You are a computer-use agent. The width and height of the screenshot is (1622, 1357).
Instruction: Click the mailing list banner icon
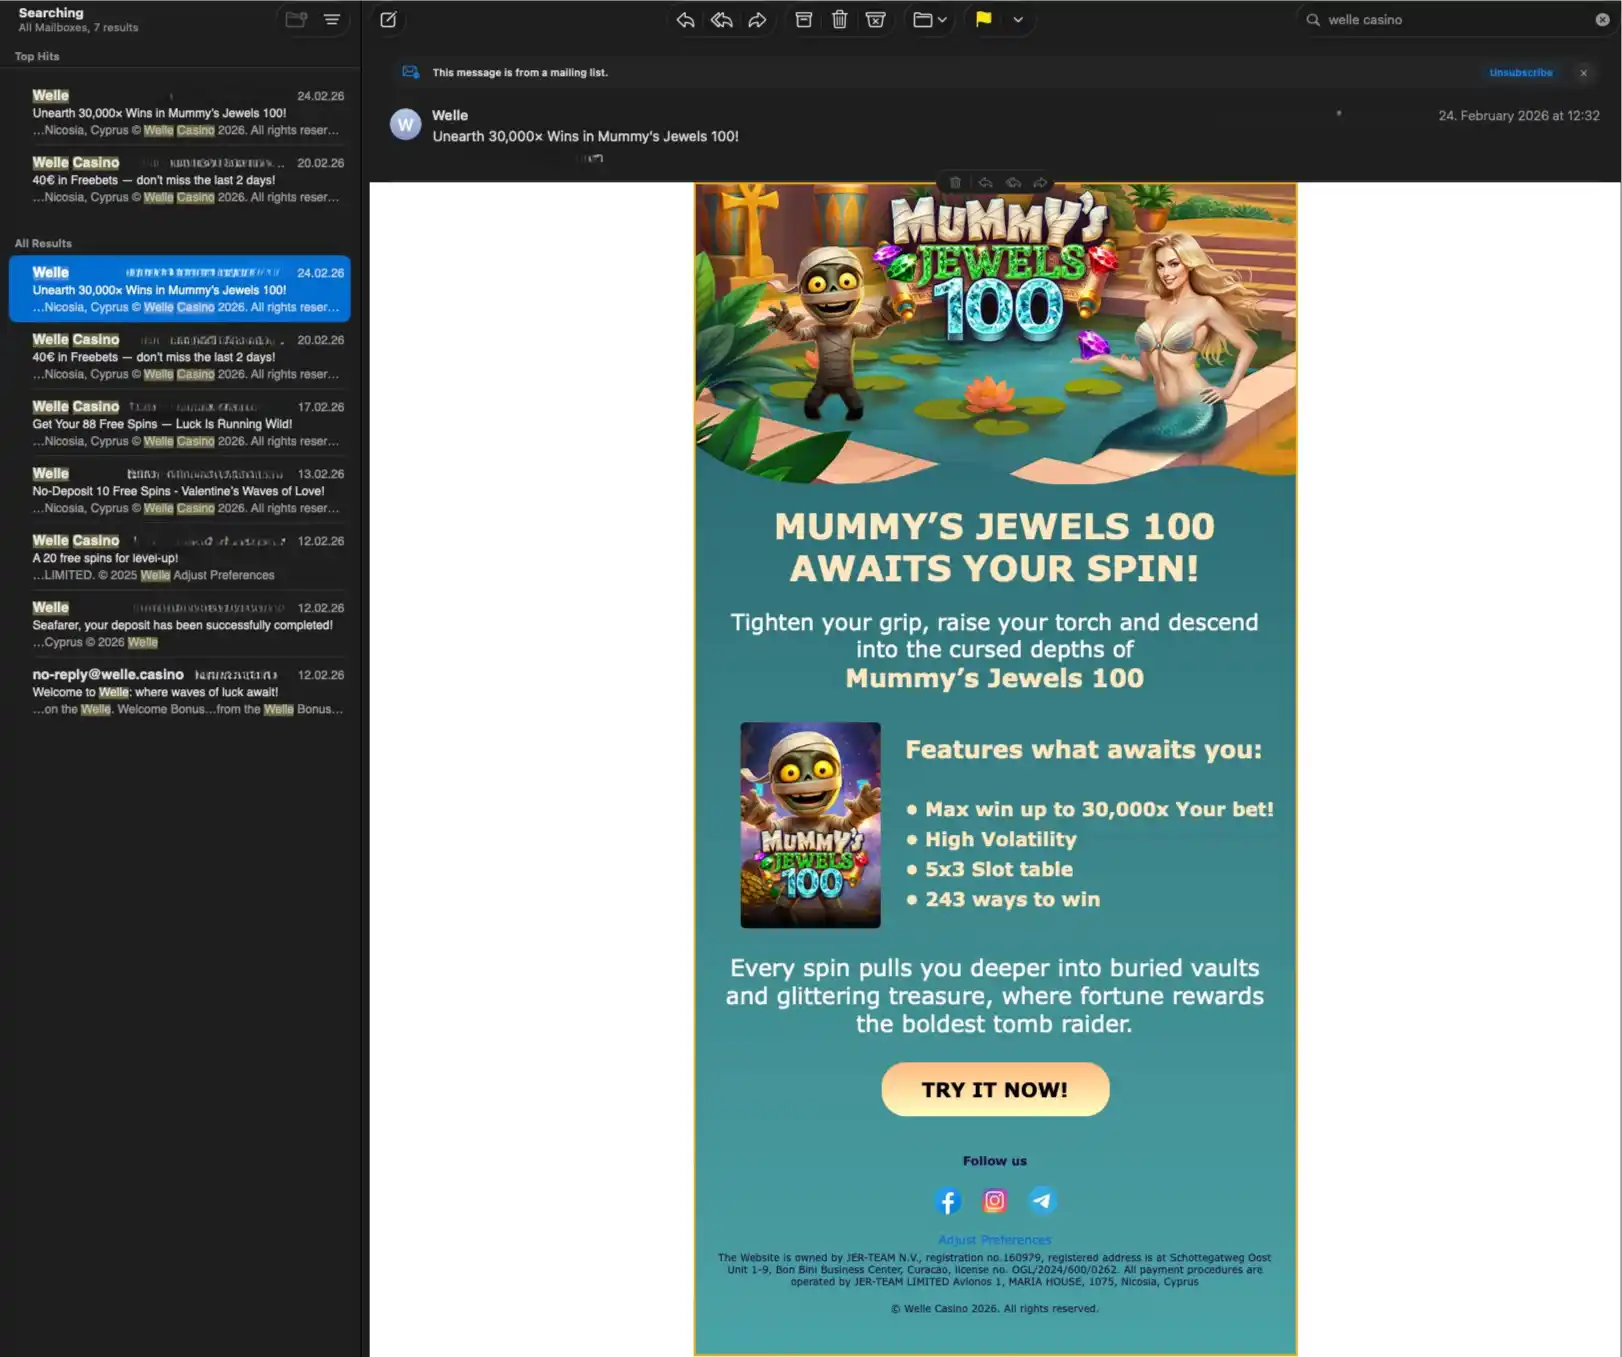(x=410, y=72)
